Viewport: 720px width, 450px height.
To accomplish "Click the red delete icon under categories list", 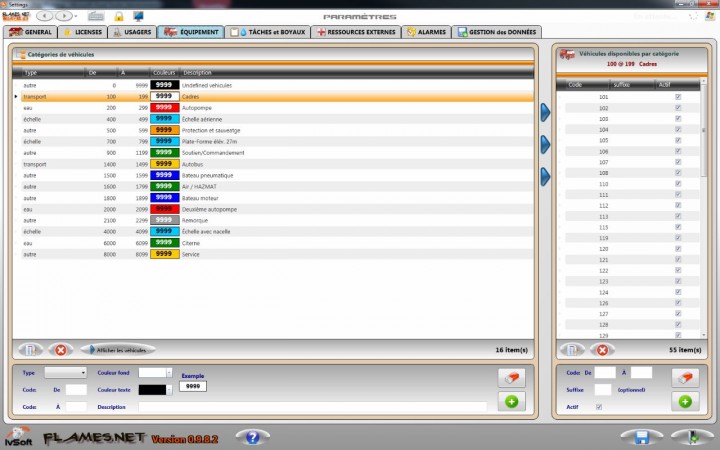I will [x=61, y=350].
